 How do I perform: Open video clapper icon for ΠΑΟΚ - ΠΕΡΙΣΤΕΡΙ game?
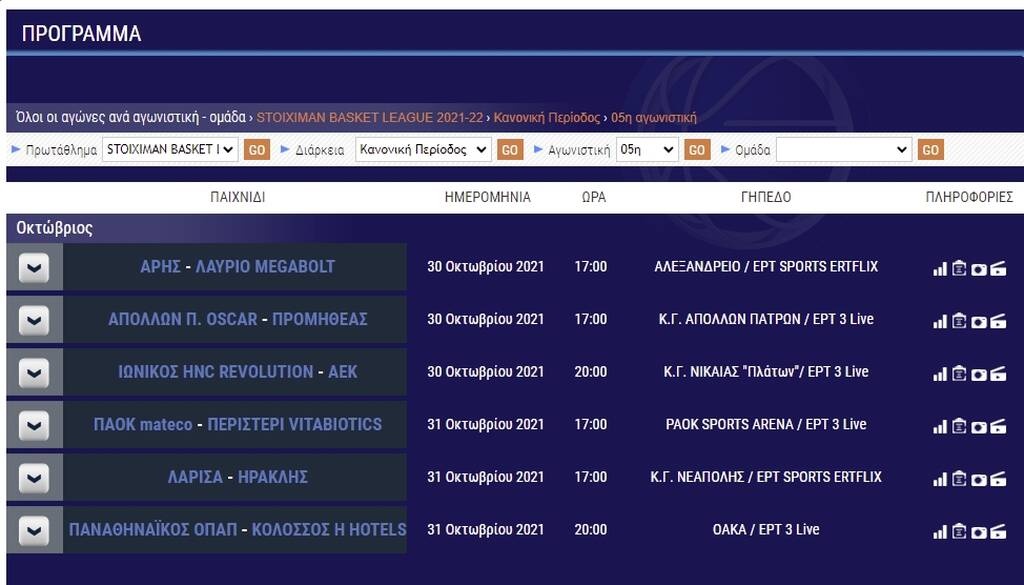click(998, 426)
